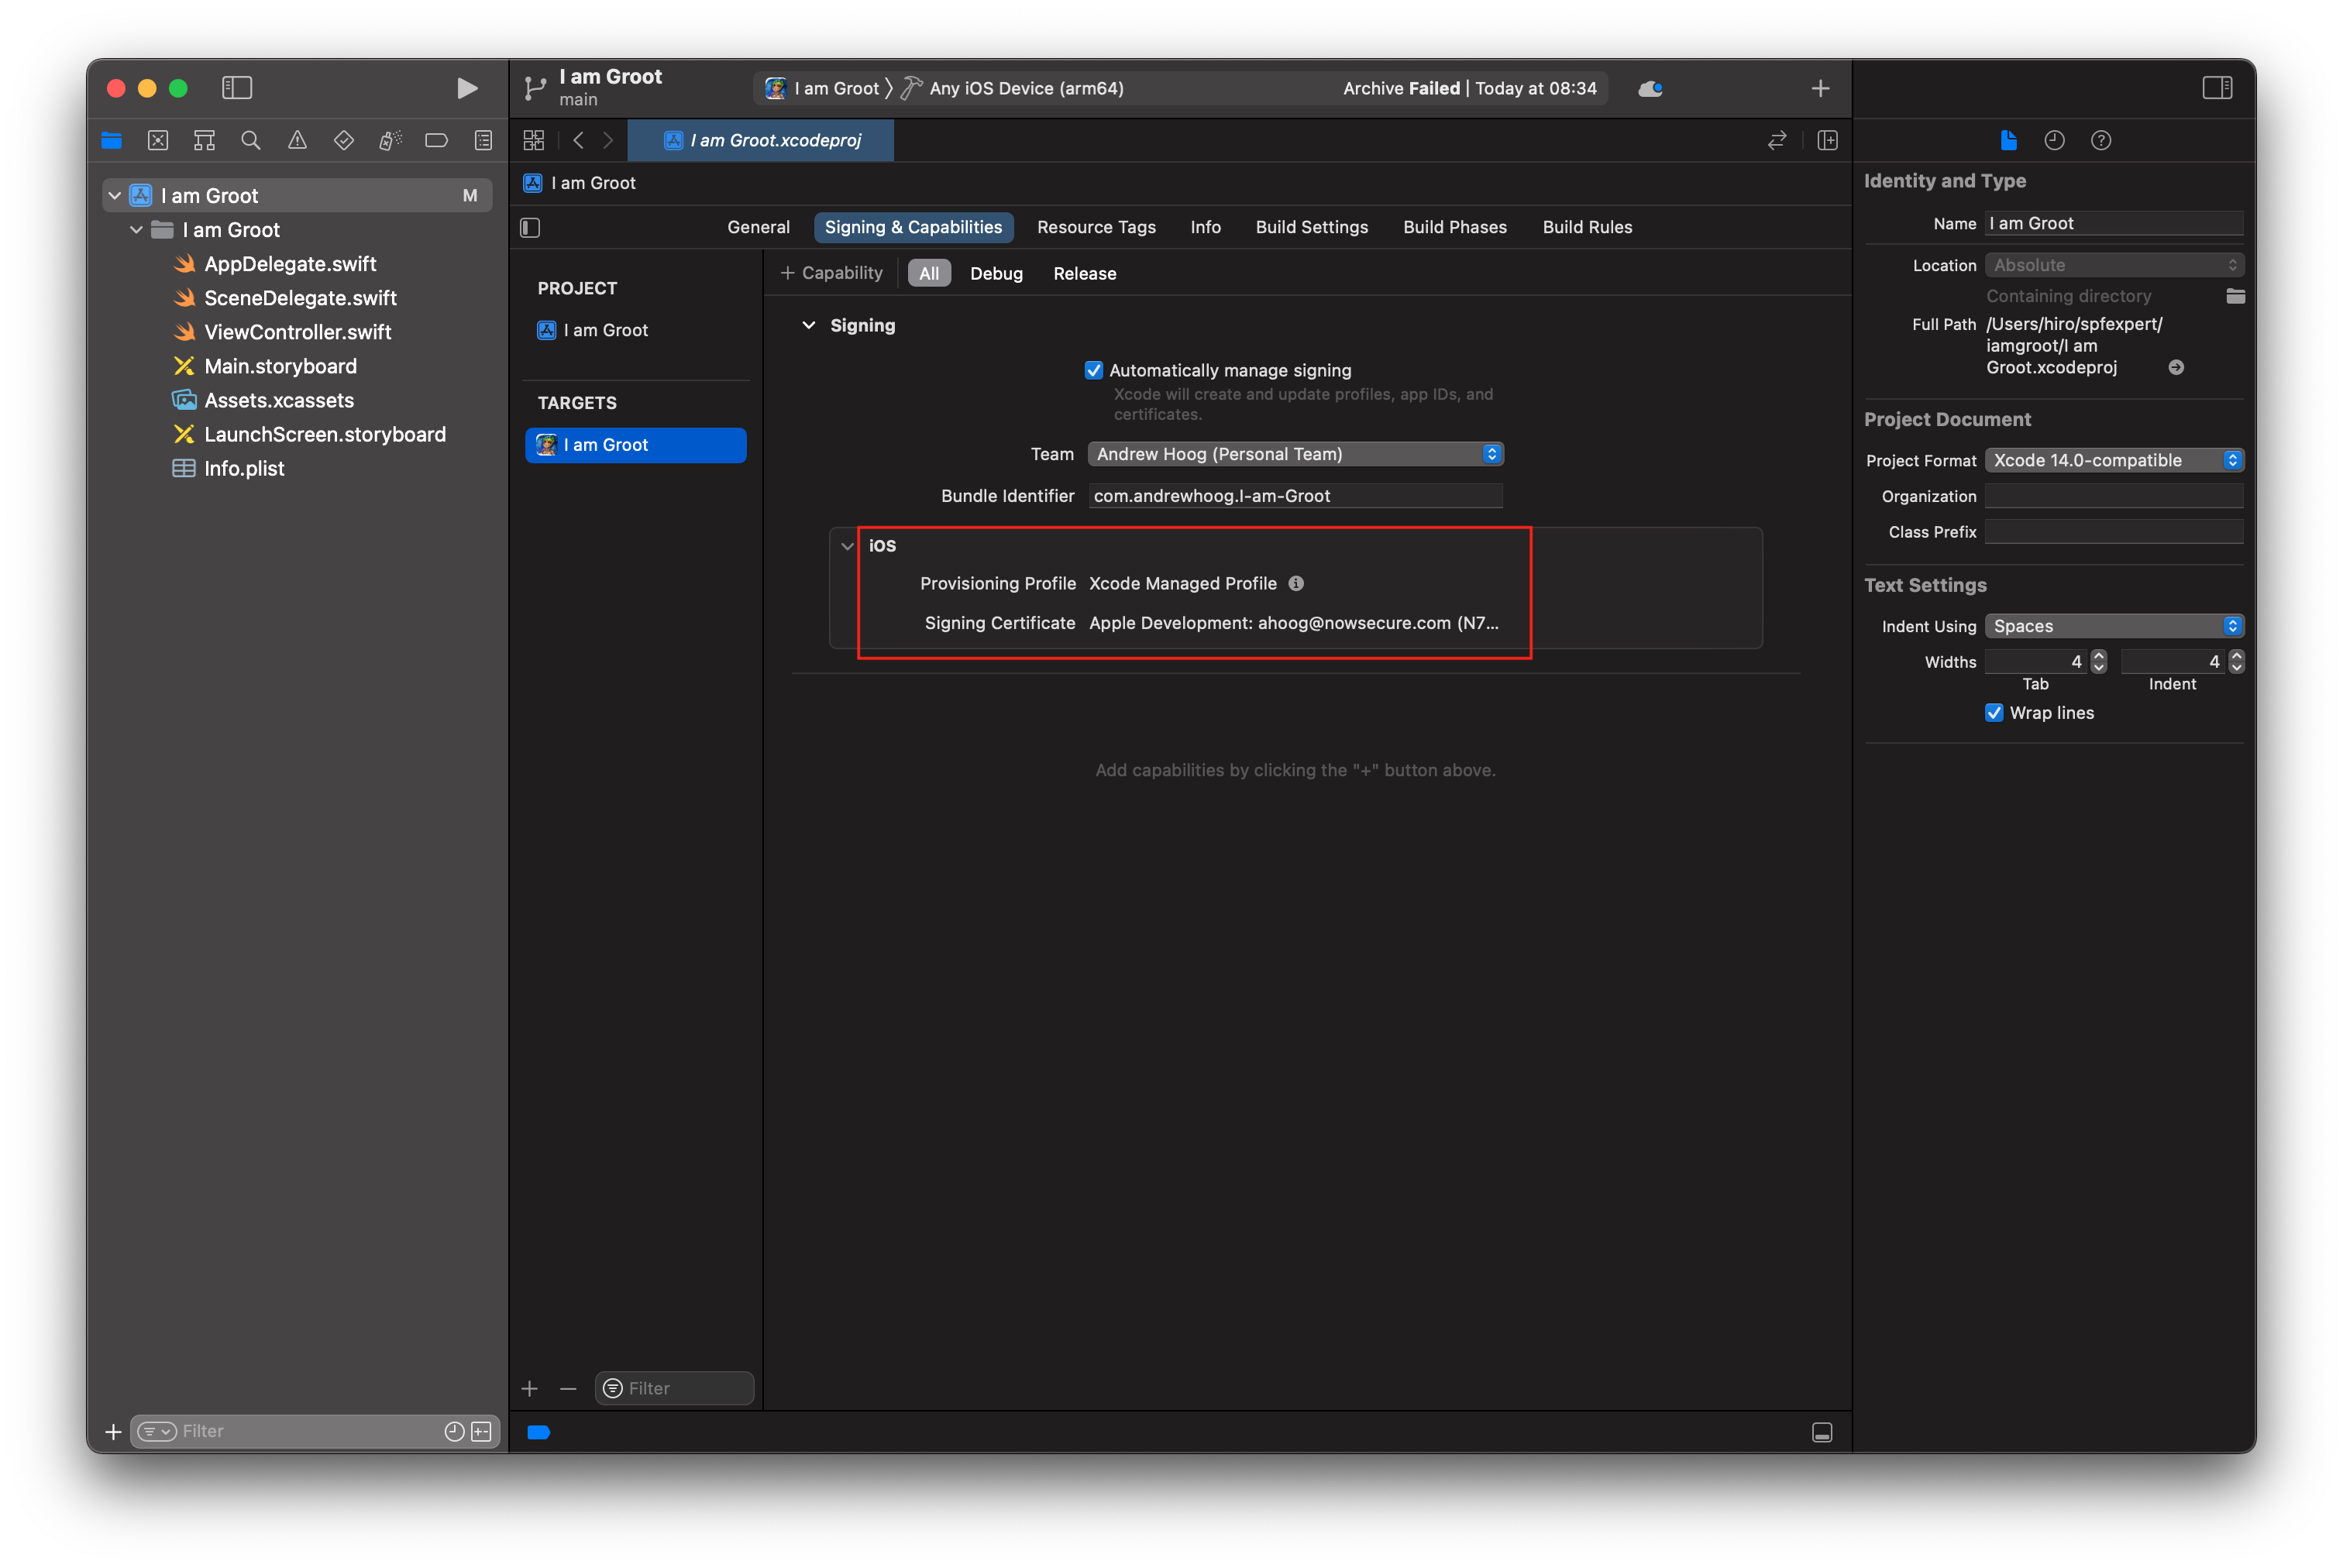Enable Debug configuration tab

pyautogui.click(x=996, y=273)
